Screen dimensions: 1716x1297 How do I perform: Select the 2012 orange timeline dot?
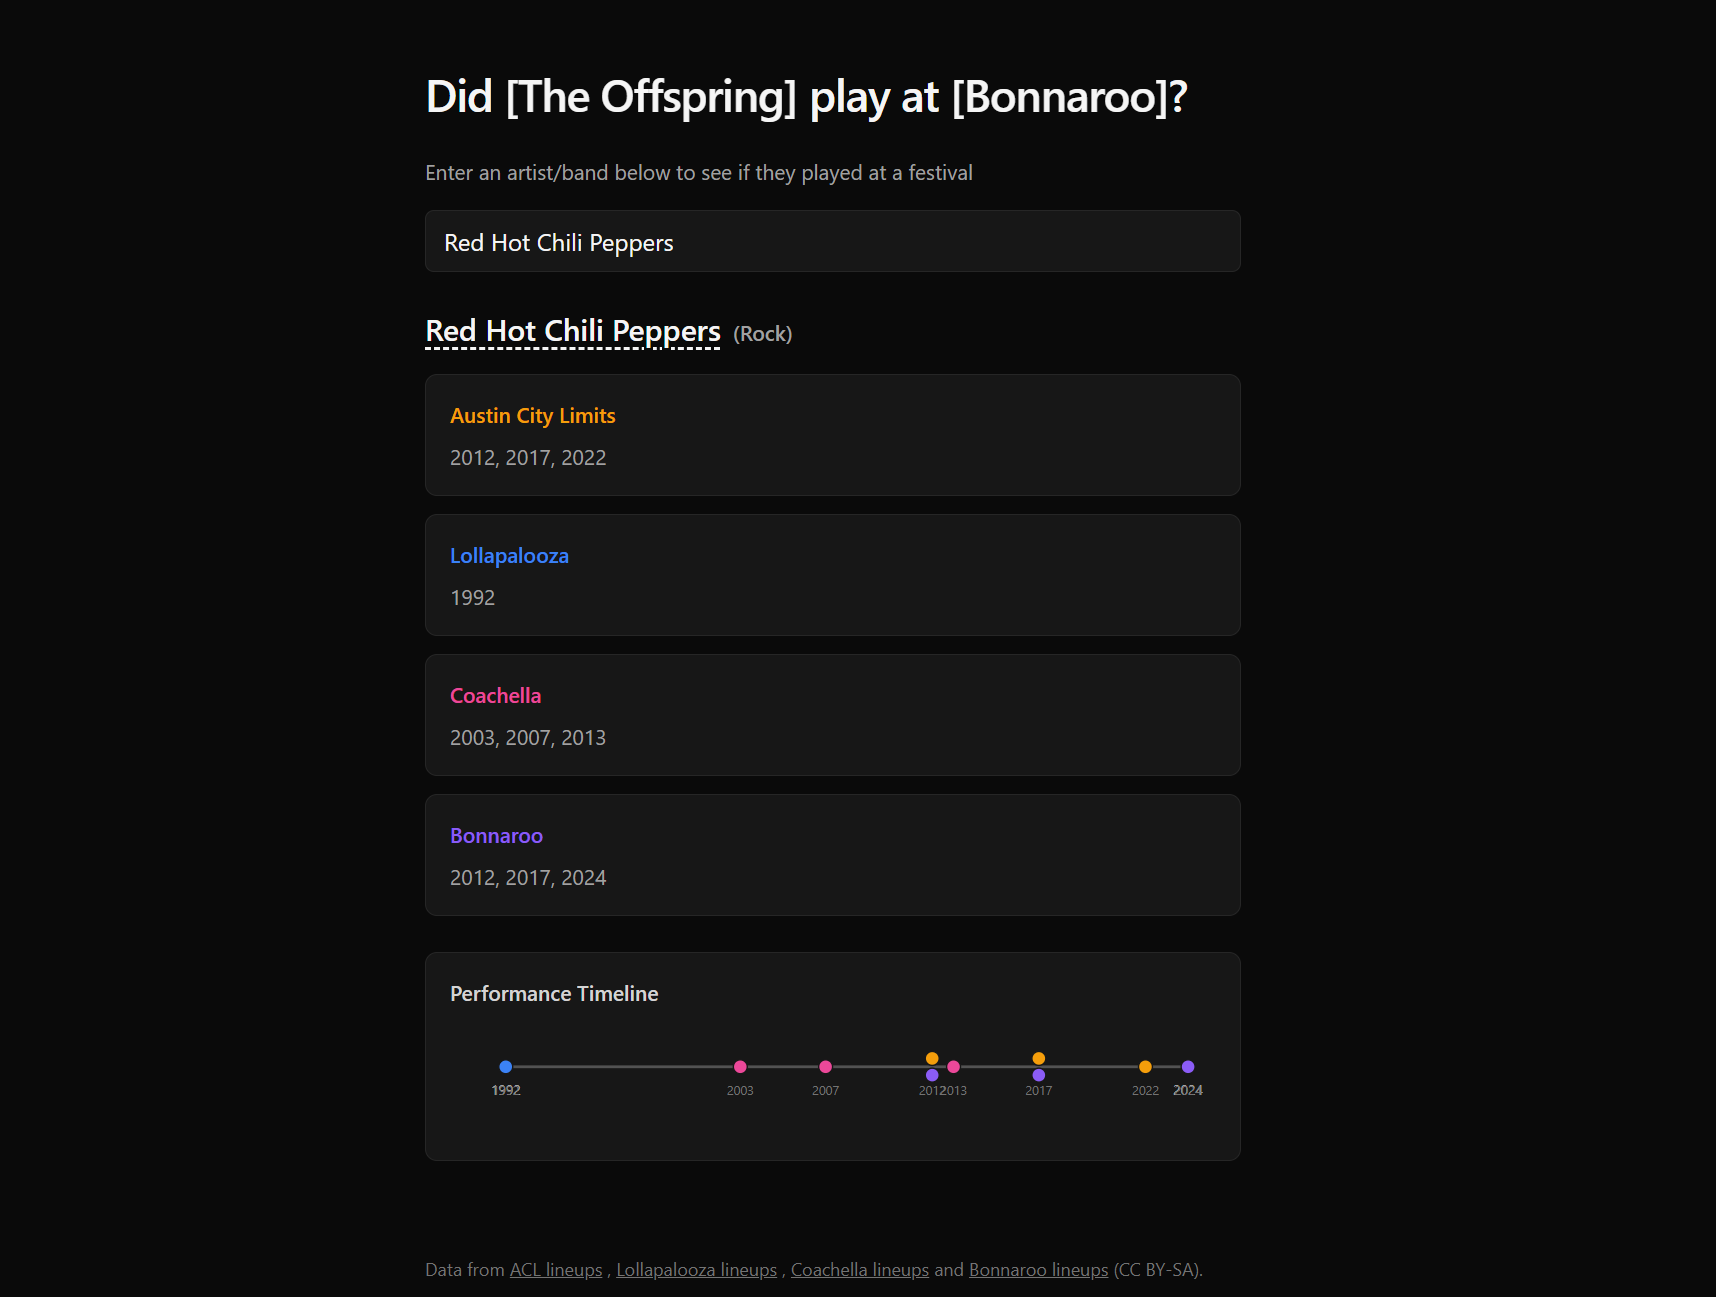932,1056
